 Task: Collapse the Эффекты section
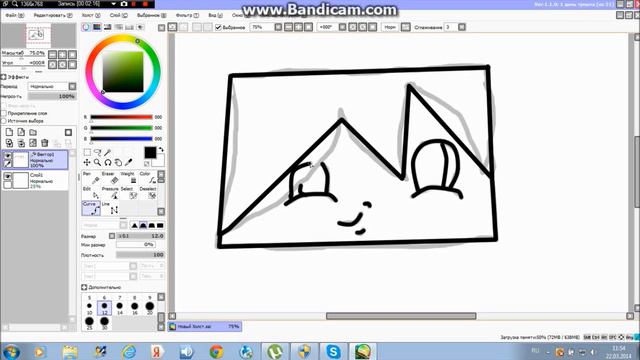(3, 77)
